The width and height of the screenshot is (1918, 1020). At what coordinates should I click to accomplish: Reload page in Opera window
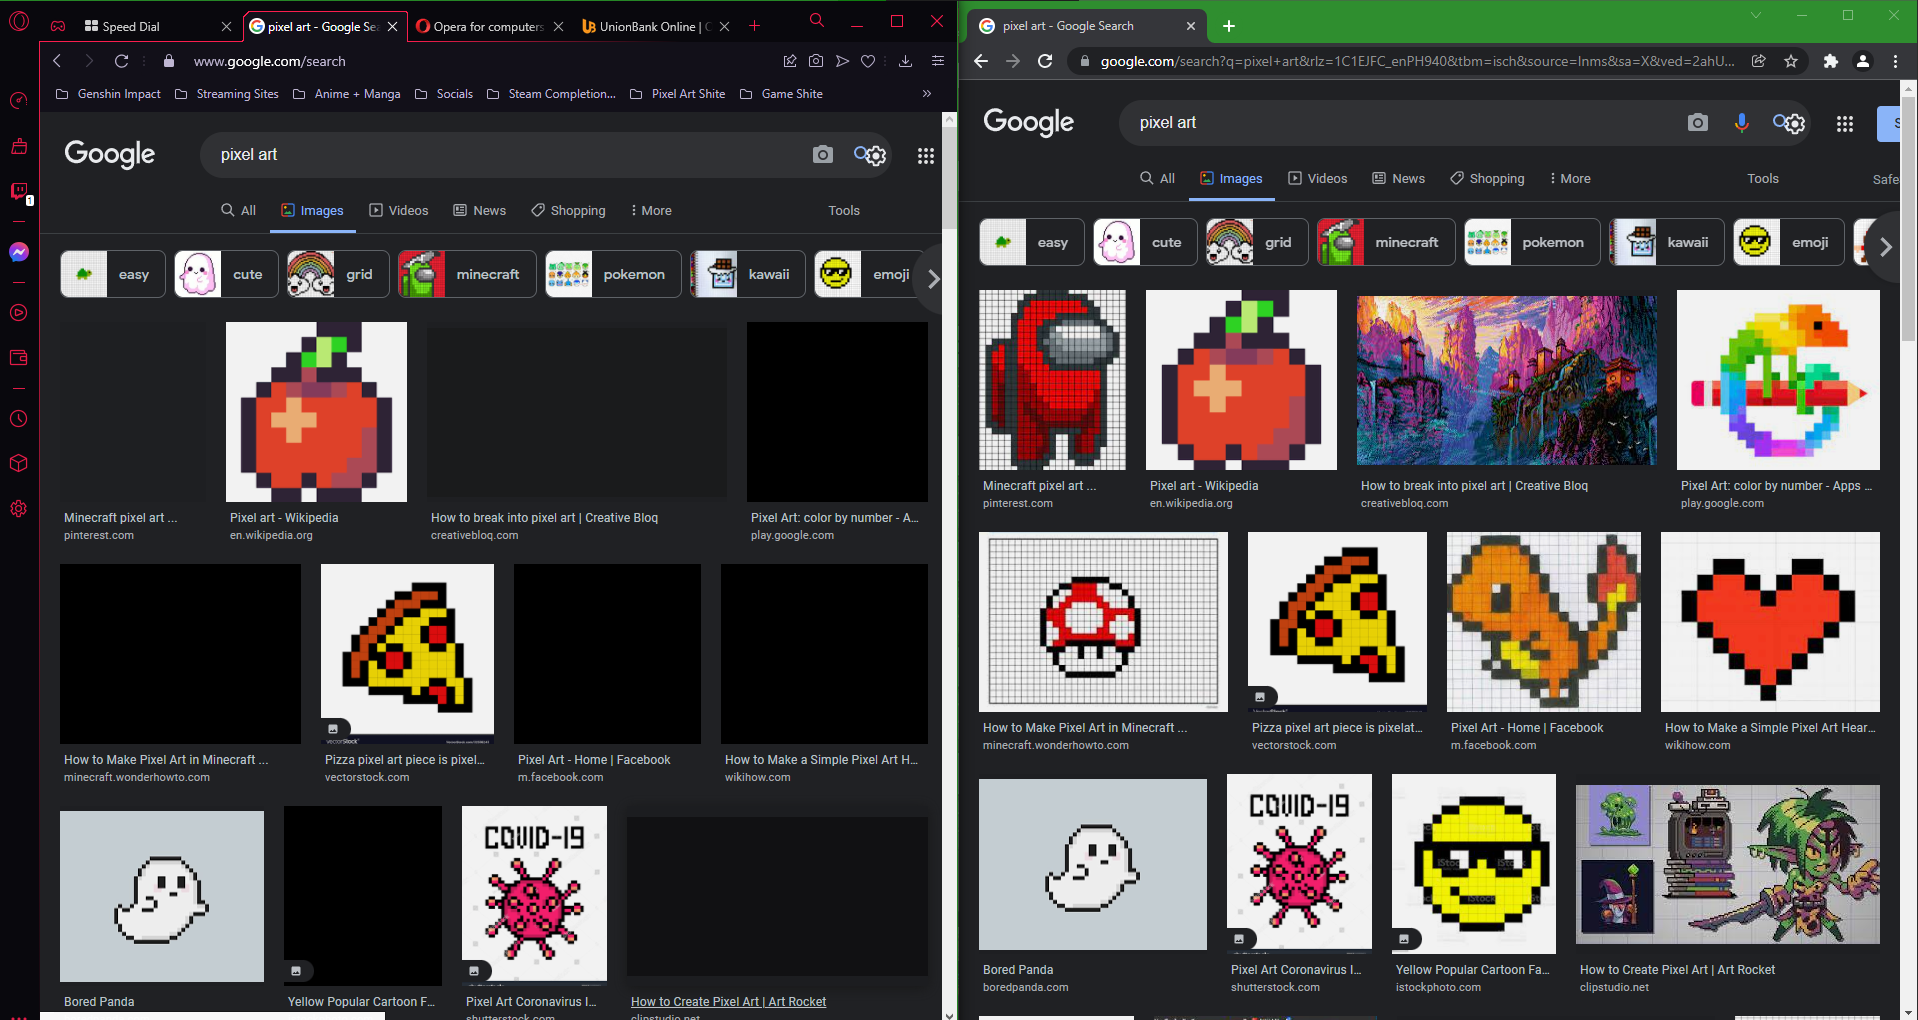click(121, 61)
